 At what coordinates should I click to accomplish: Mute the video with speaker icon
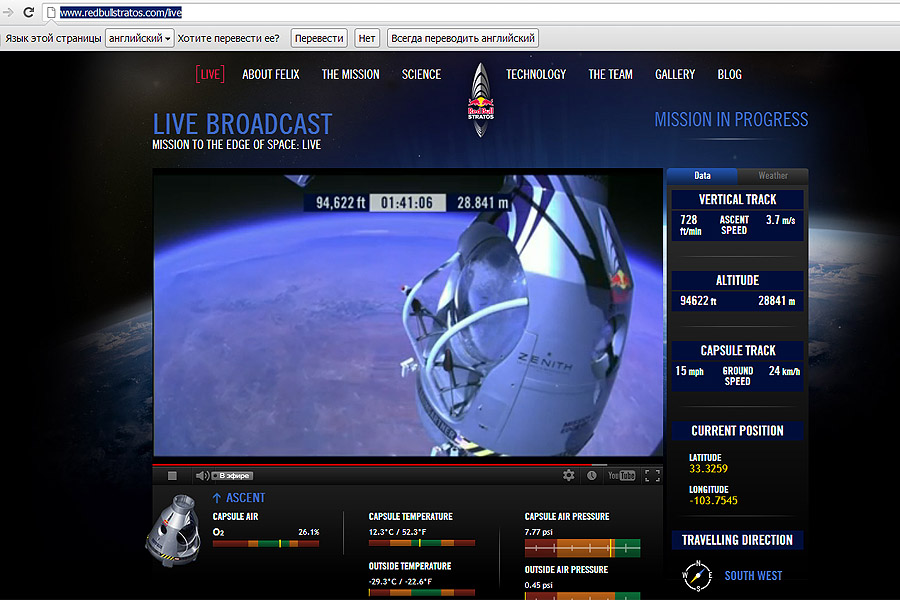(x=202, y=475)
